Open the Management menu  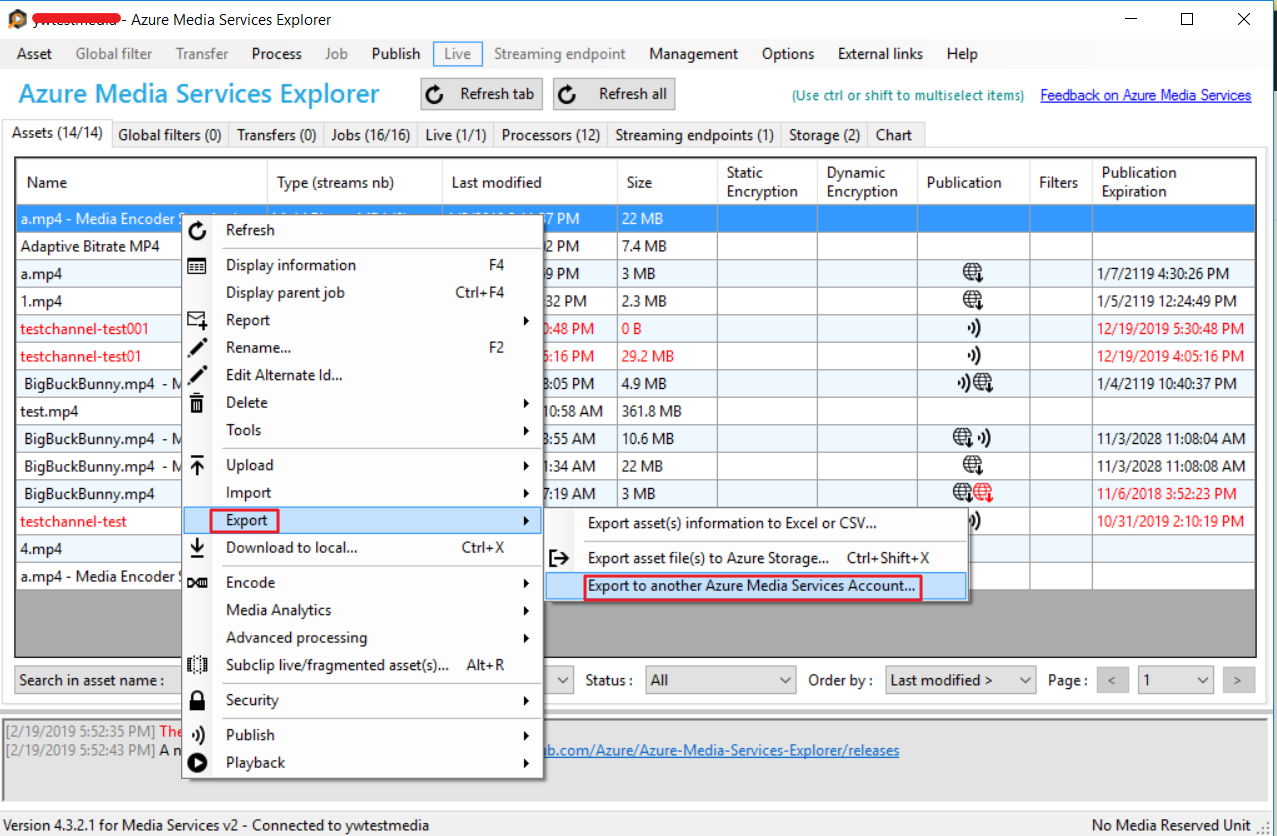coord(693,54)
